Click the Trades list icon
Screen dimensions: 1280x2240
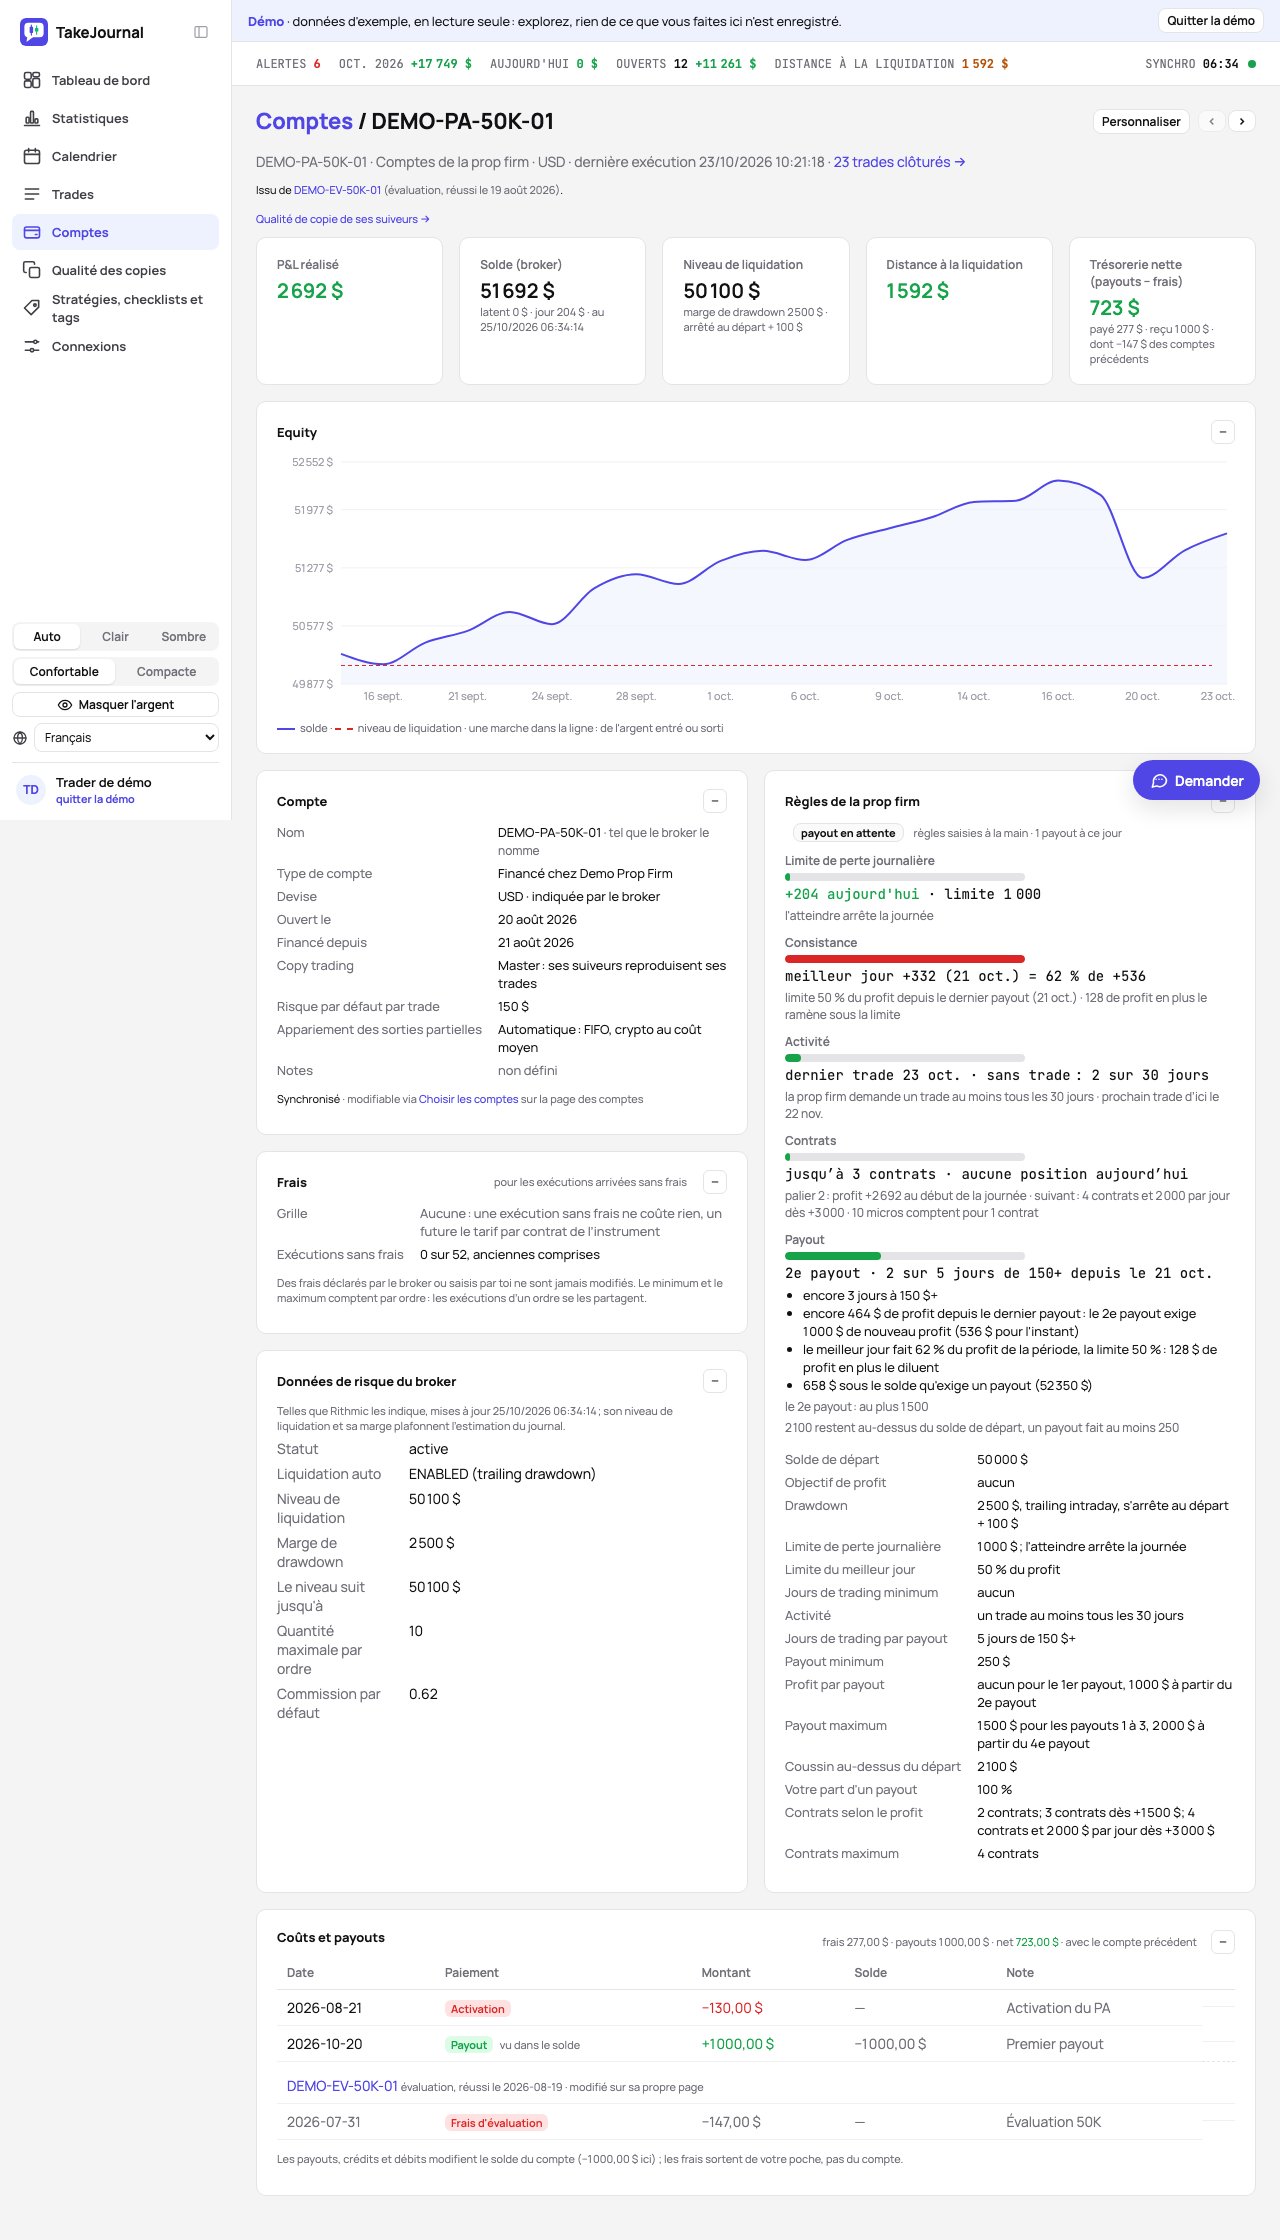32,194
